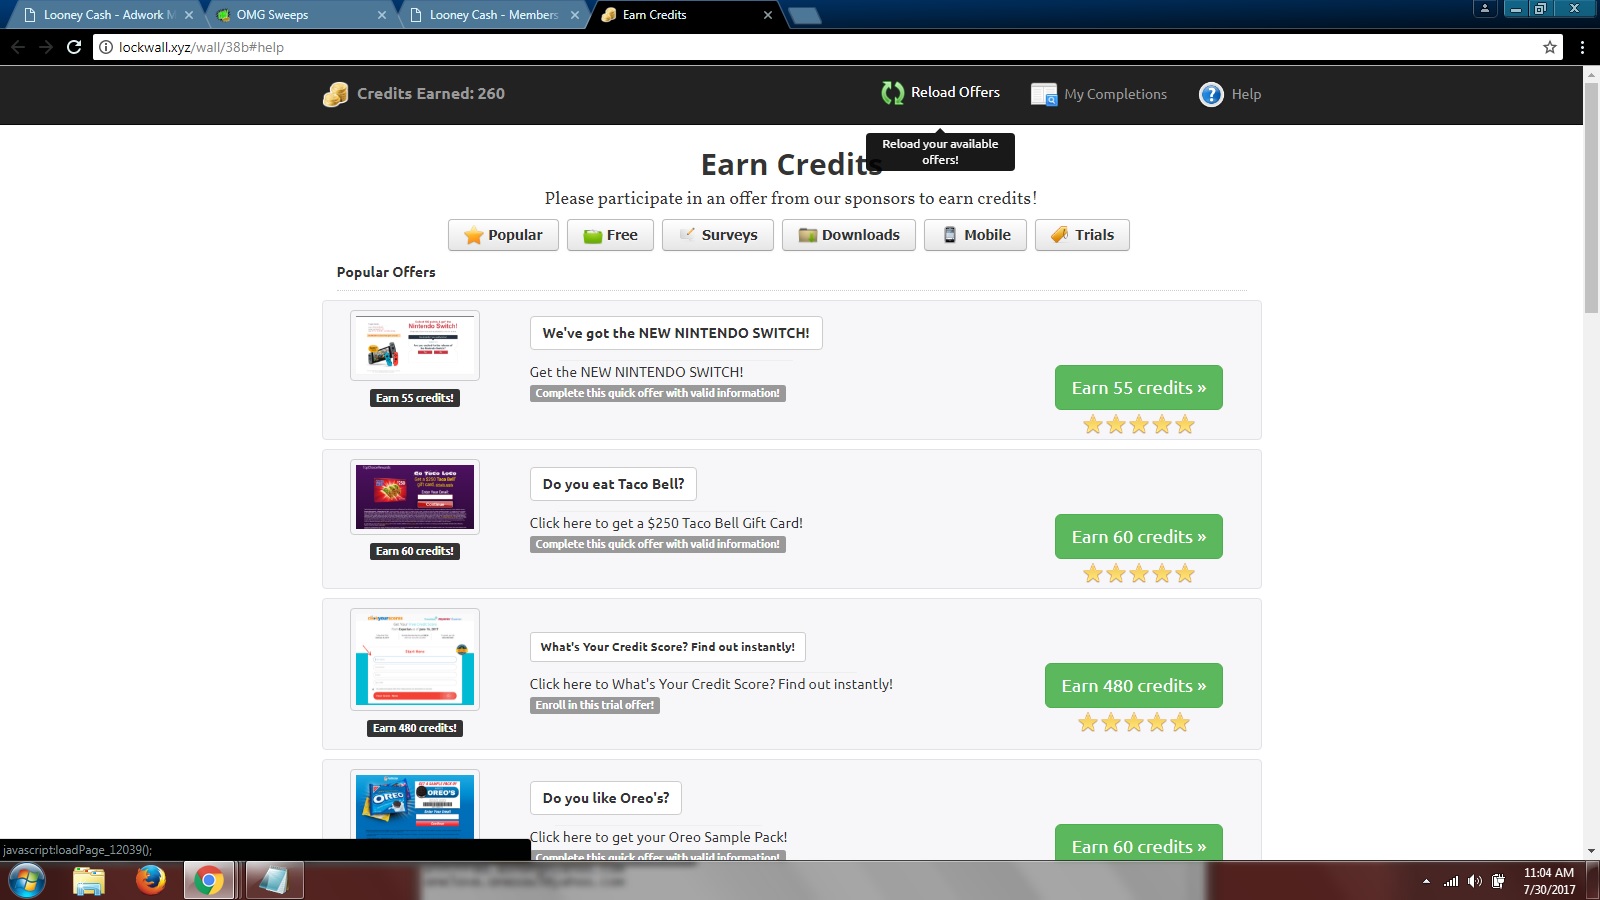Click the green Earn 60 credits button for Oreo offer
Viewport: 1600px width, 900px height.
(x=1139, y=843)
